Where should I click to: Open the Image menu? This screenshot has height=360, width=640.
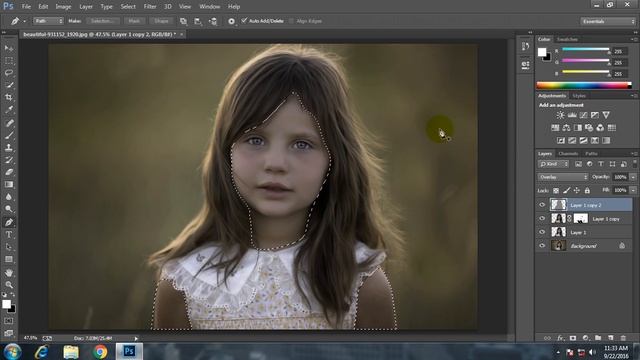tap(63, 7)
